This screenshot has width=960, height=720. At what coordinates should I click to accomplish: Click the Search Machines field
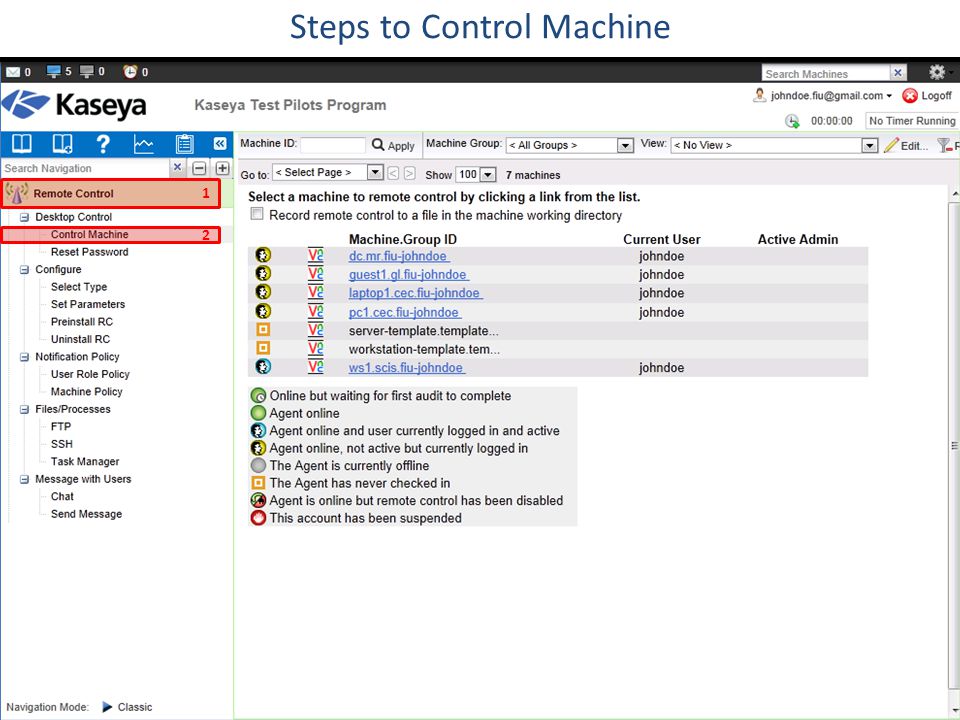tap(827, 73)
